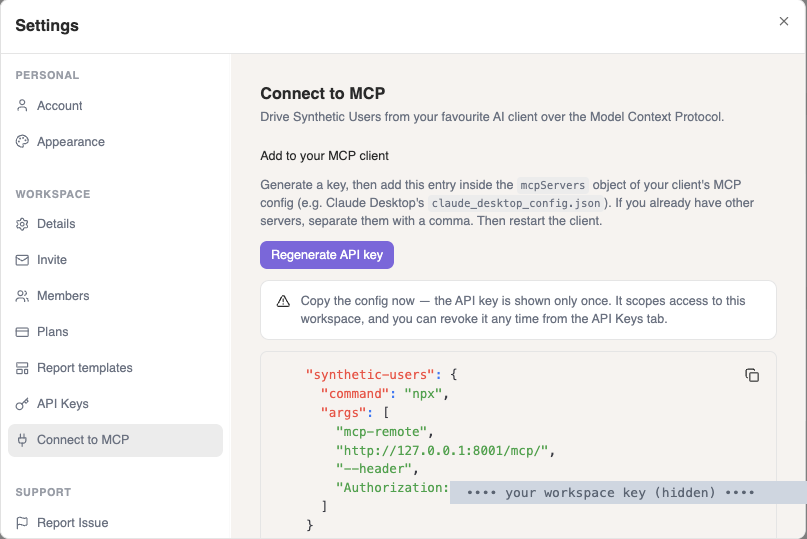Copy the MCP config code snippet
Image resolution: width=807 pixels, height=539 pixels.
(x=752, y=375)
